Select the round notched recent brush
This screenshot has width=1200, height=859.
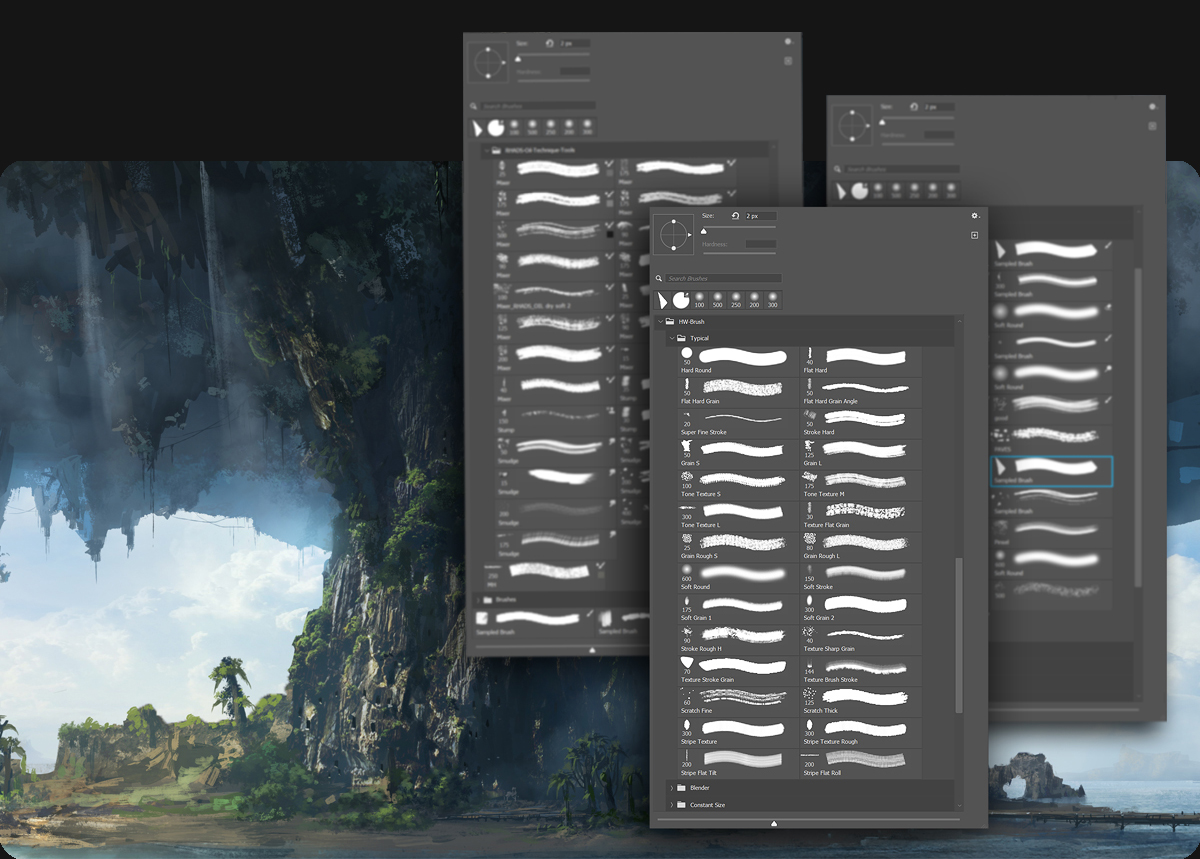click(x=680, y=300)
